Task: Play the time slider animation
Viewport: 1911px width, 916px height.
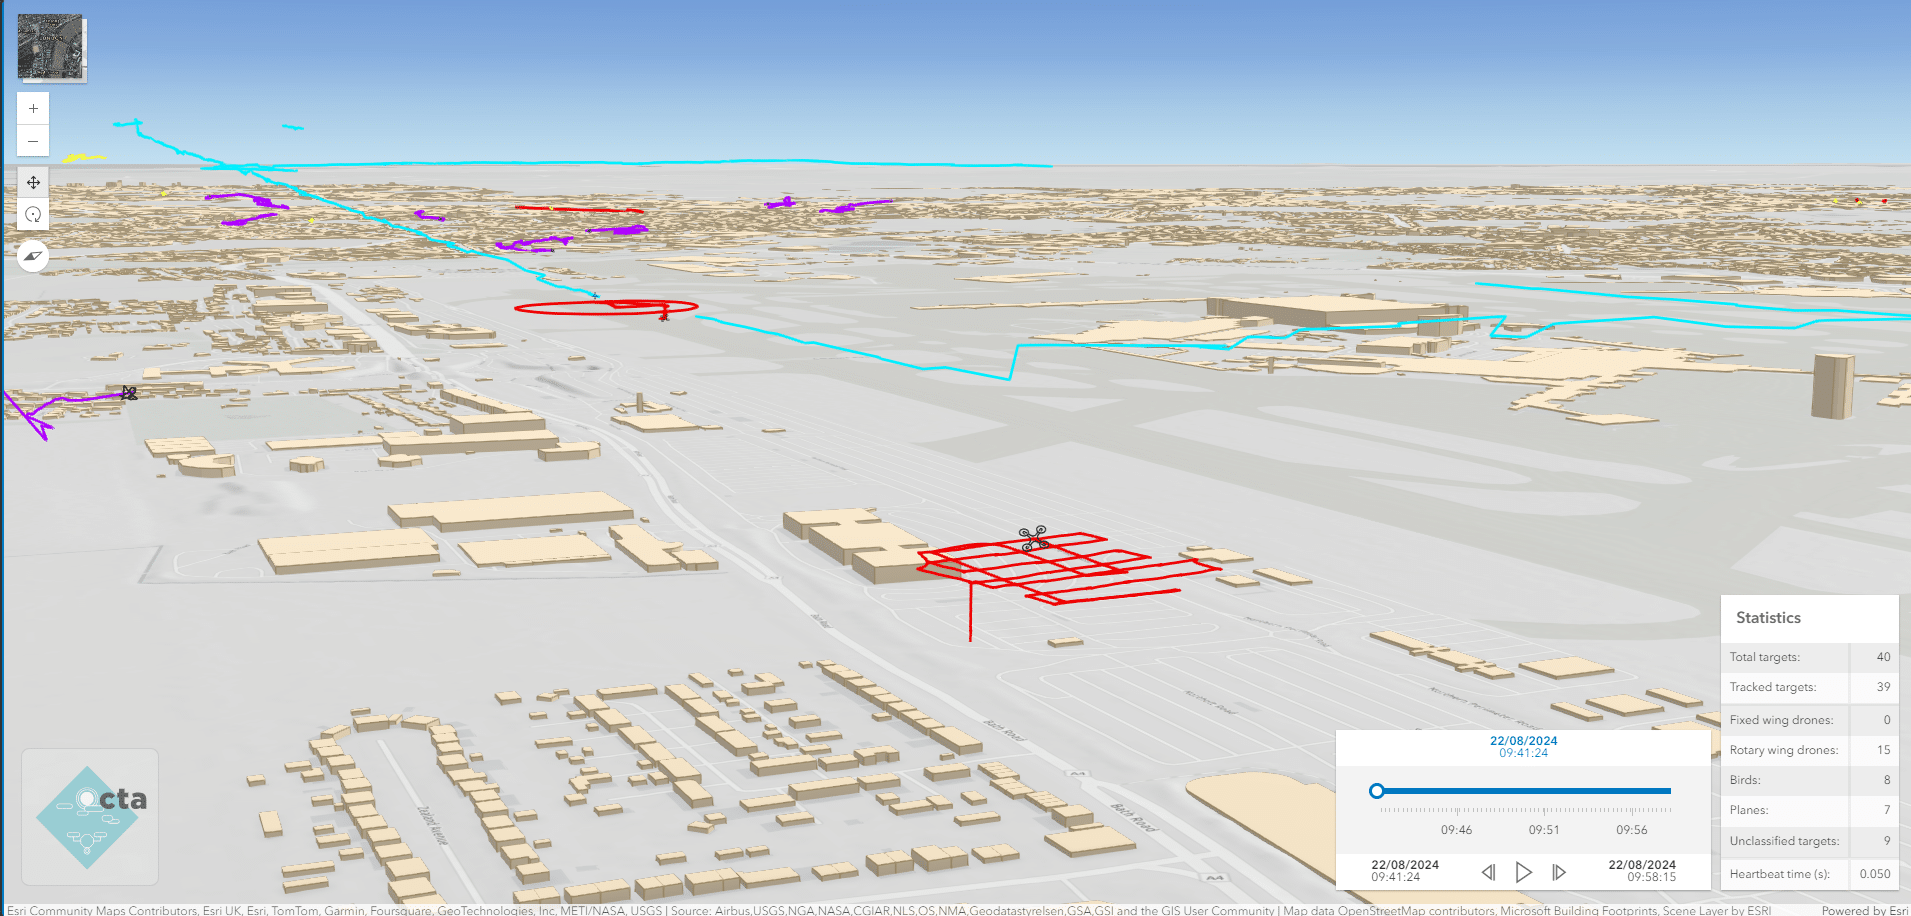Action: [x=1523, y=872]
